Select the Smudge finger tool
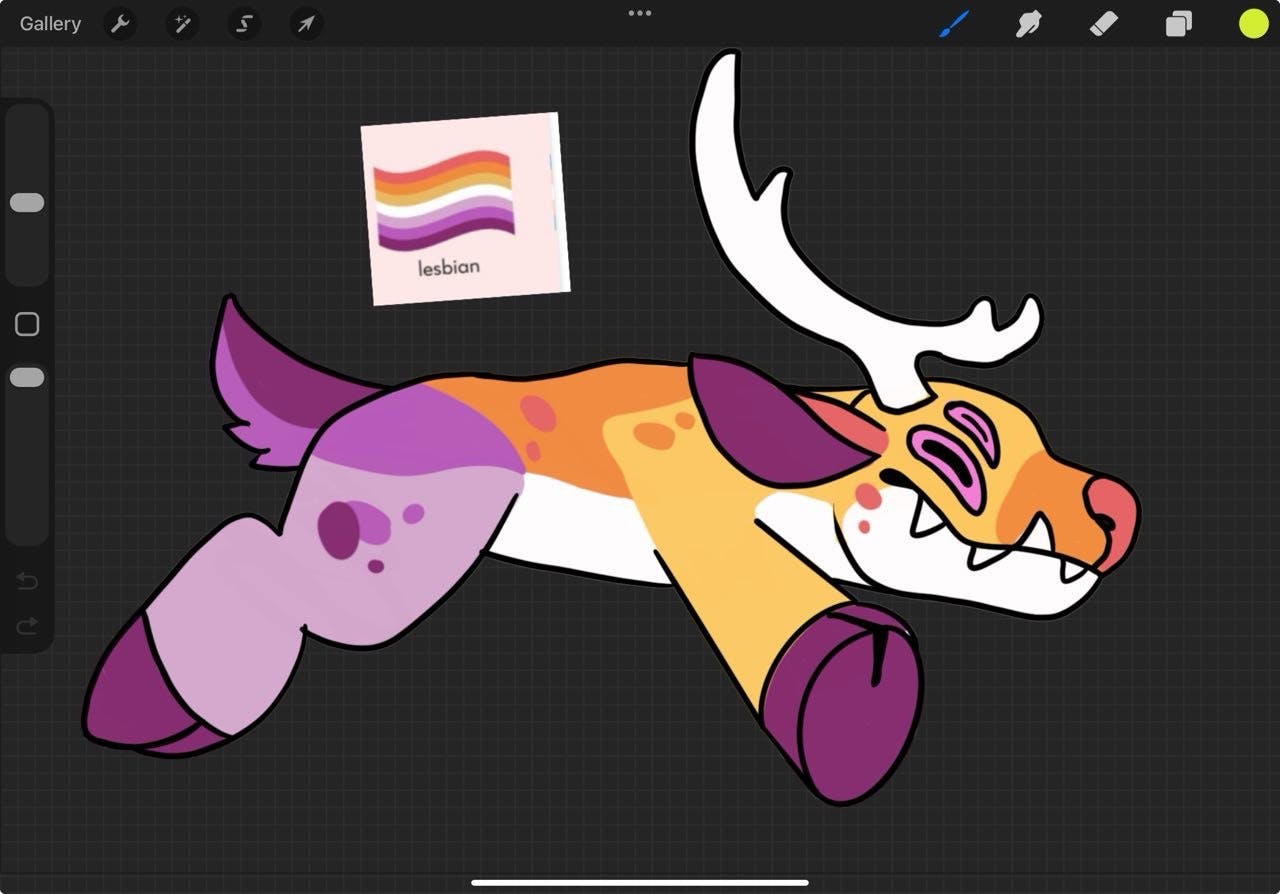 [x=1028, y=24]
